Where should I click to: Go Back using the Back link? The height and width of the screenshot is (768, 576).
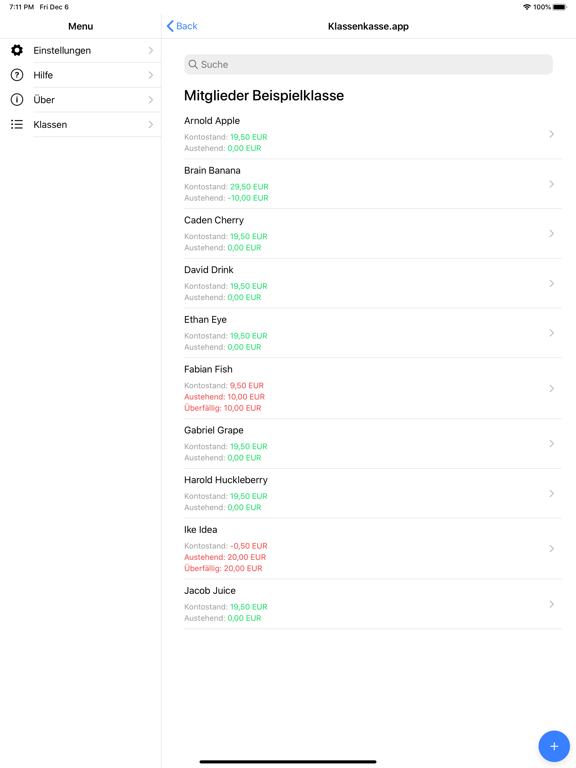[187, 26]
